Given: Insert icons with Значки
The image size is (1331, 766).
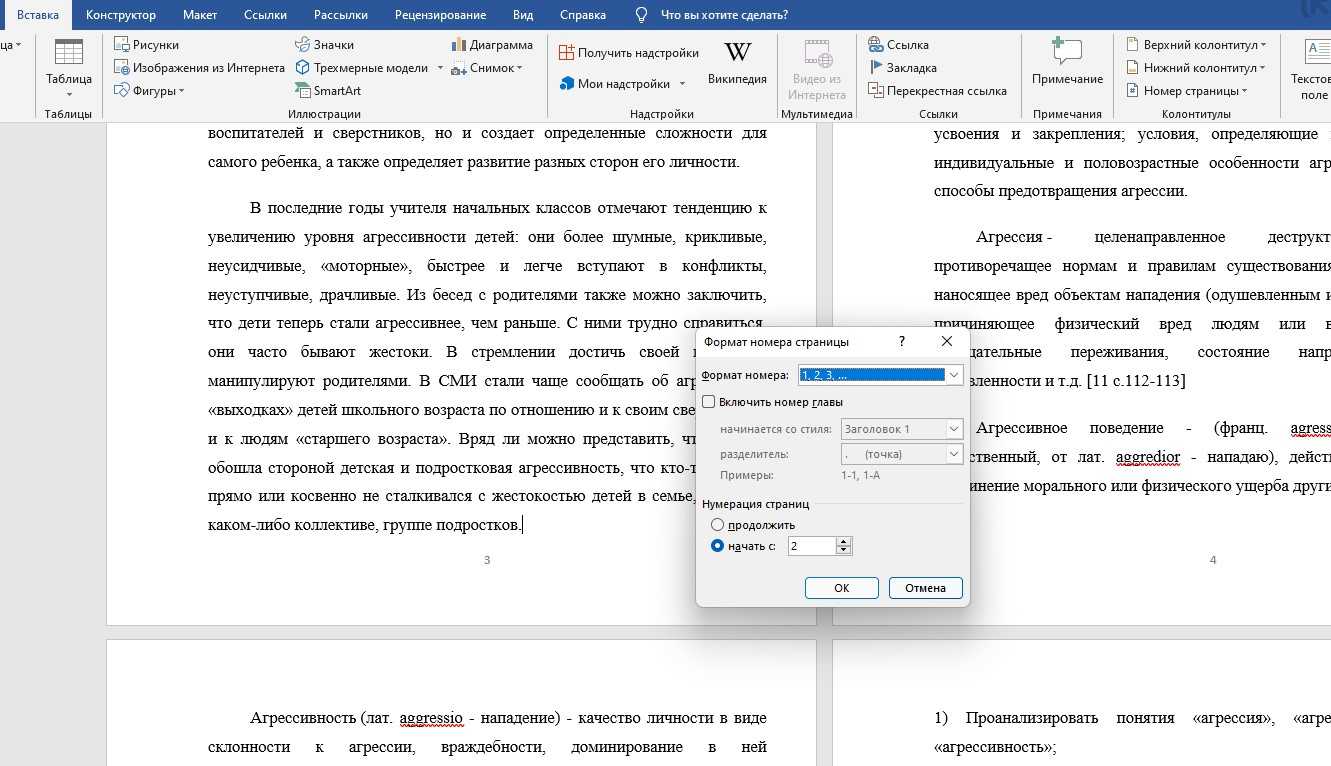Looking at the screenshot, I should (324, 45).
